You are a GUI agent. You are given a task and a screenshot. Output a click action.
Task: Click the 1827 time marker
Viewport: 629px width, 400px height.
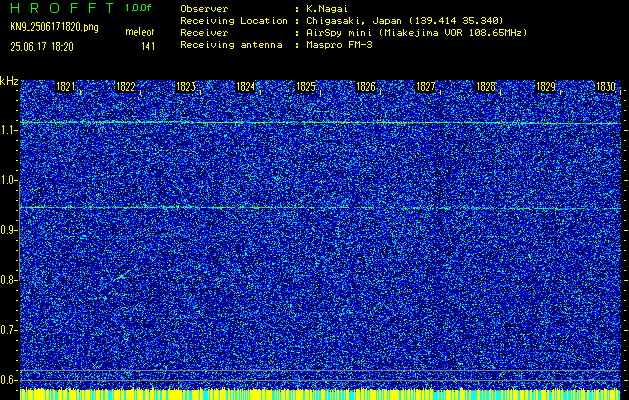point(426,87)
